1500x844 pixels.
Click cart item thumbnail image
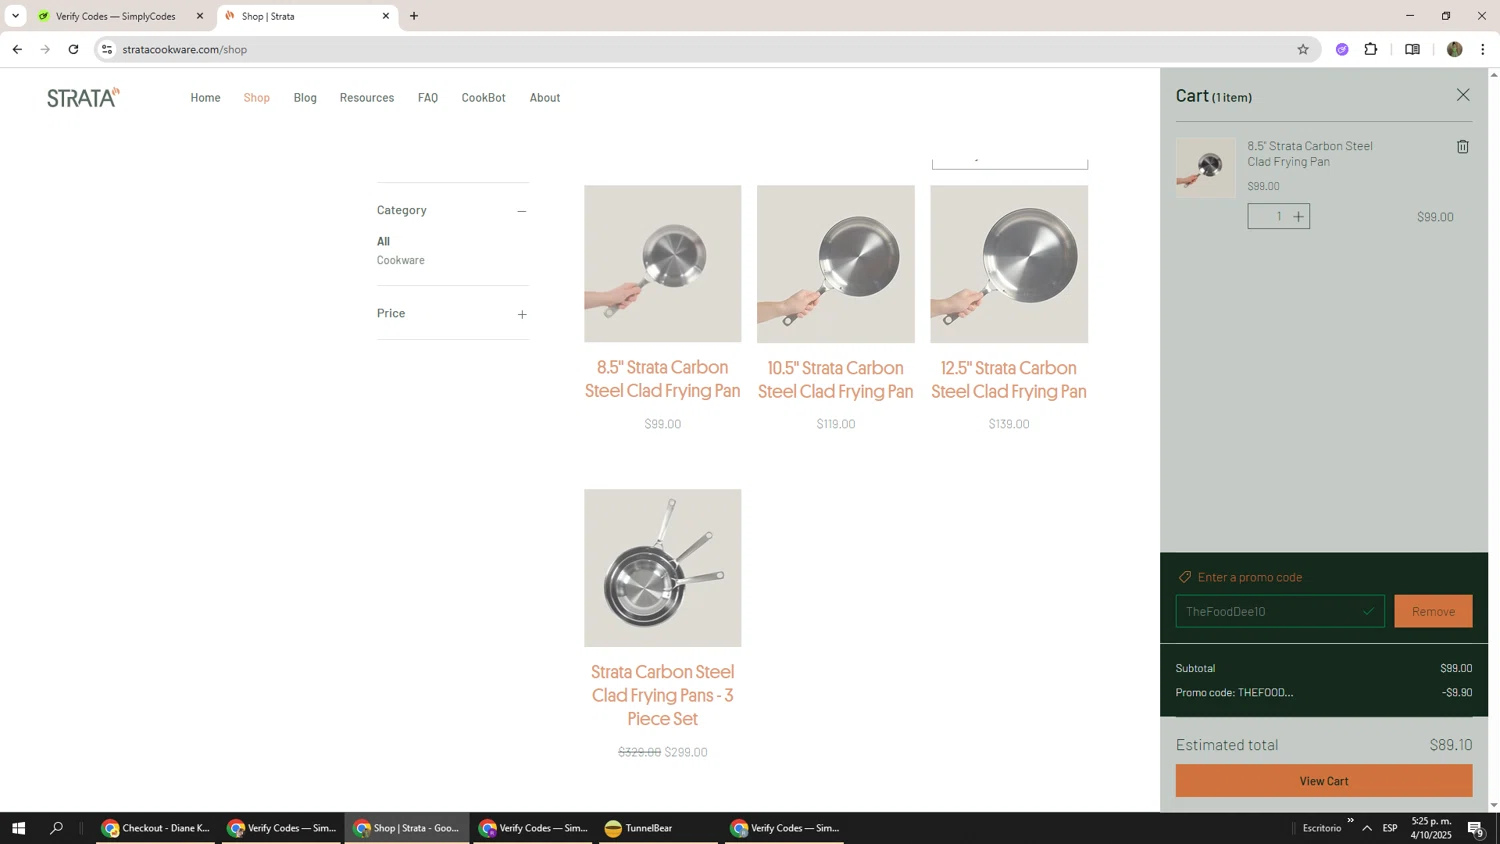click(1205, 167)
